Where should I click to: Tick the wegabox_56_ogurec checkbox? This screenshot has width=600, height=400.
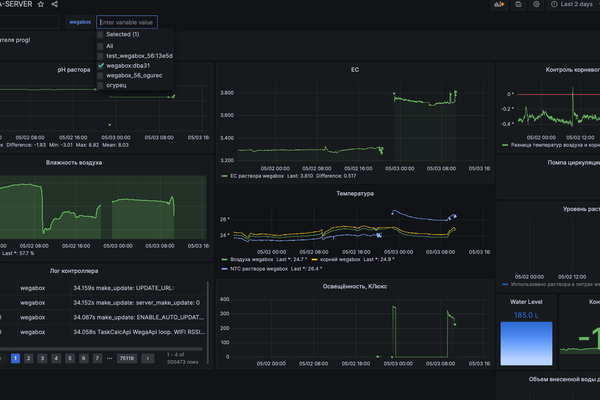pyautogui.click(x=101, y=76)
